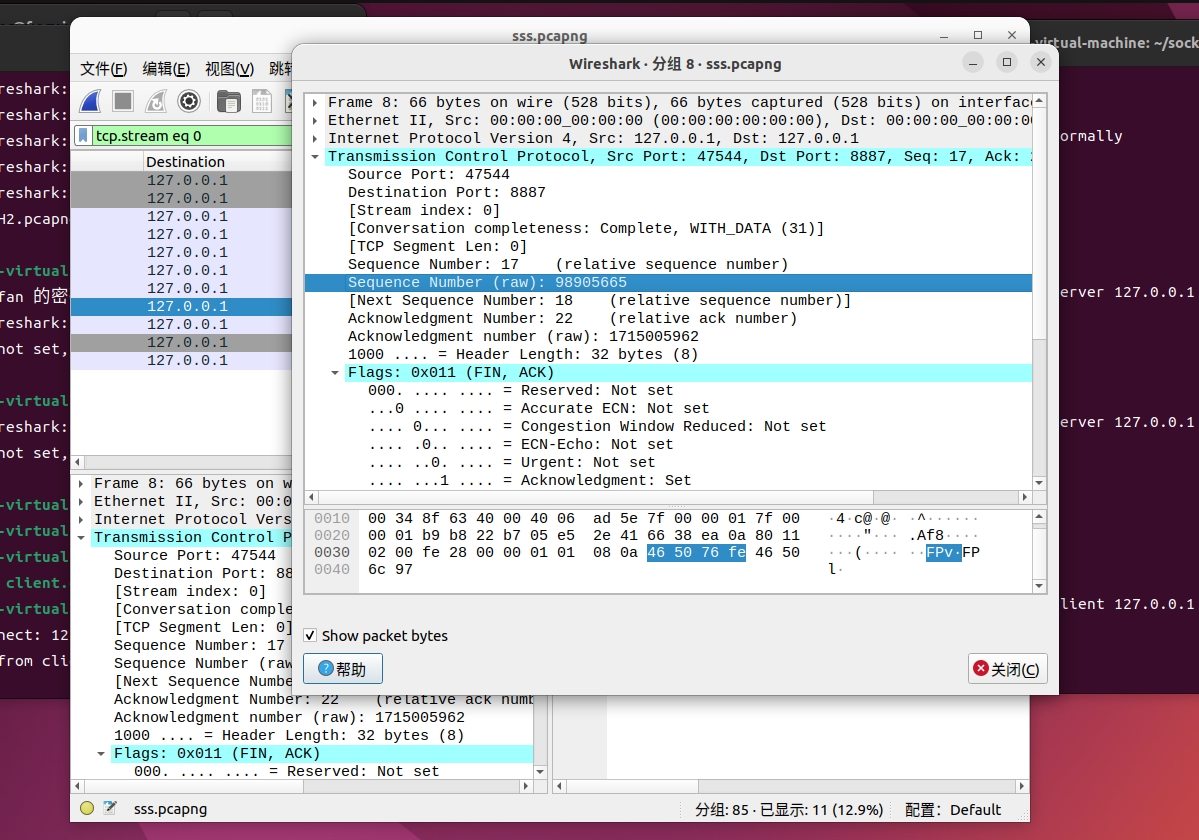Collapse the Flags: 0x011 node in dialog
The image size is (1199, 840).
[x=335, y=373]
